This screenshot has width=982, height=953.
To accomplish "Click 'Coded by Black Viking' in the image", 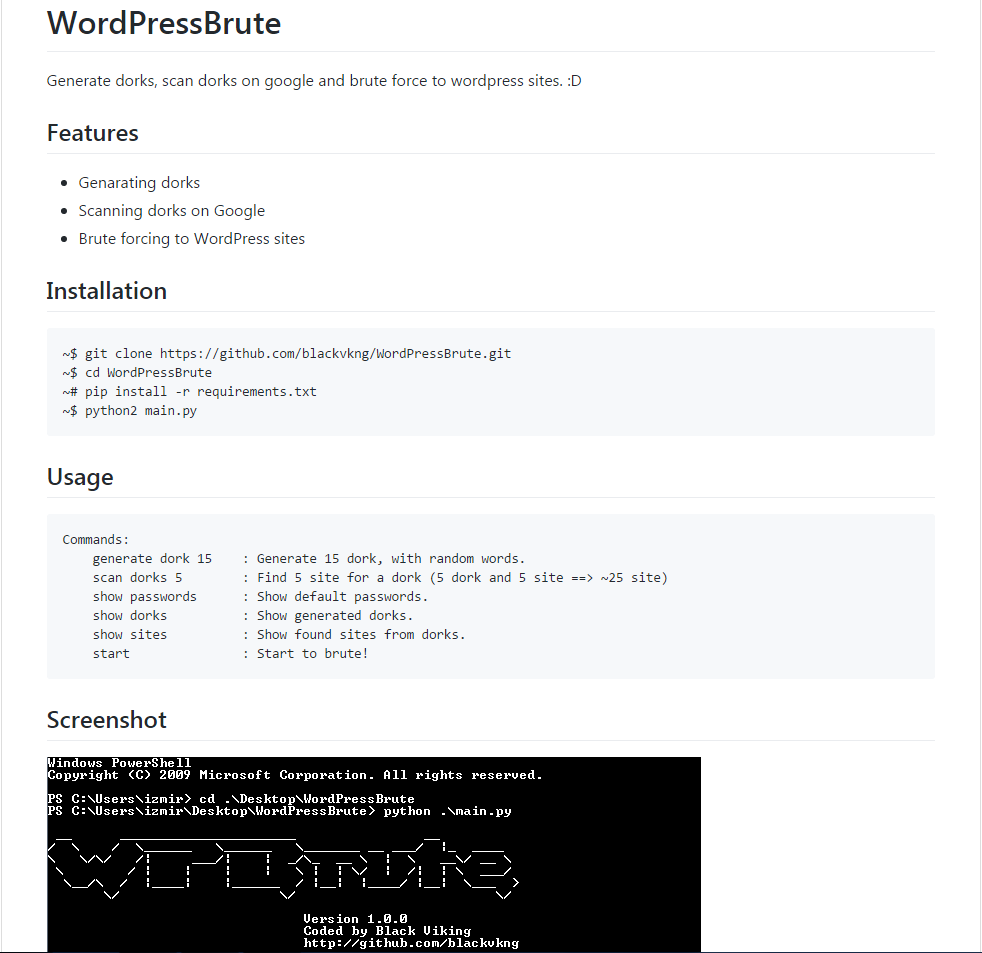I will click(x=387, y=931).
